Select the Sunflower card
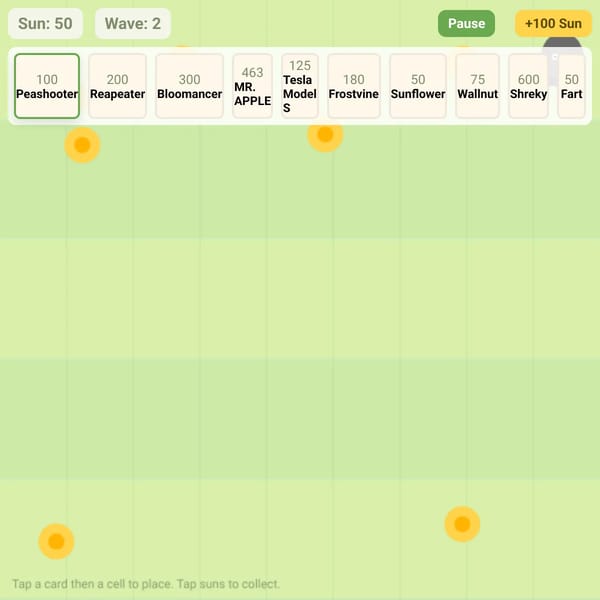The width and height of the screenshot is (600, 600). click(x=418, y=86)
